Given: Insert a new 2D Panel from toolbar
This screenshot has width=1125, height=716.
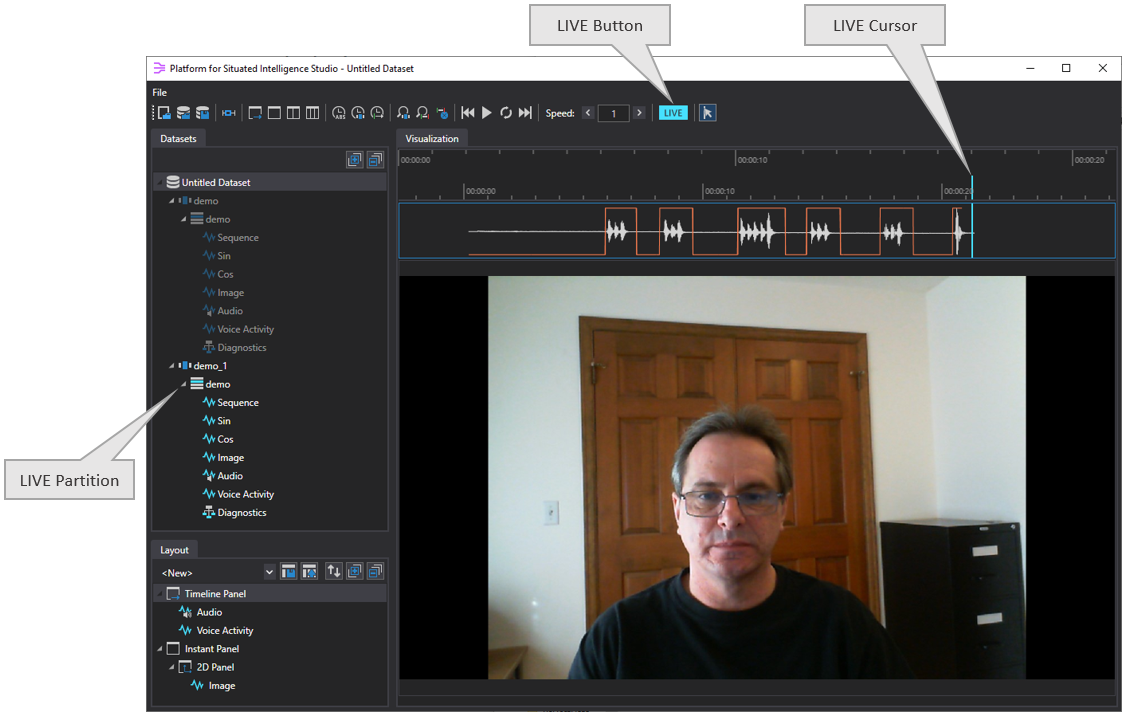Looking at the screenshot, I should [274, 112].
